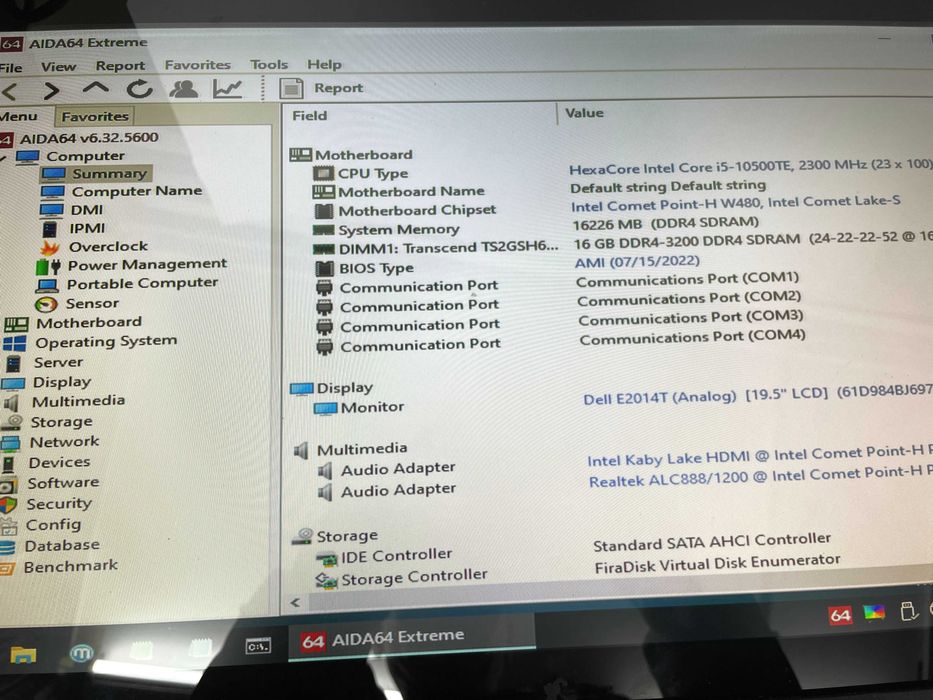The height and width of the screenshot is (700, 933).
Task: Open the graph chart icon in the toolbar
Action: 227,89
